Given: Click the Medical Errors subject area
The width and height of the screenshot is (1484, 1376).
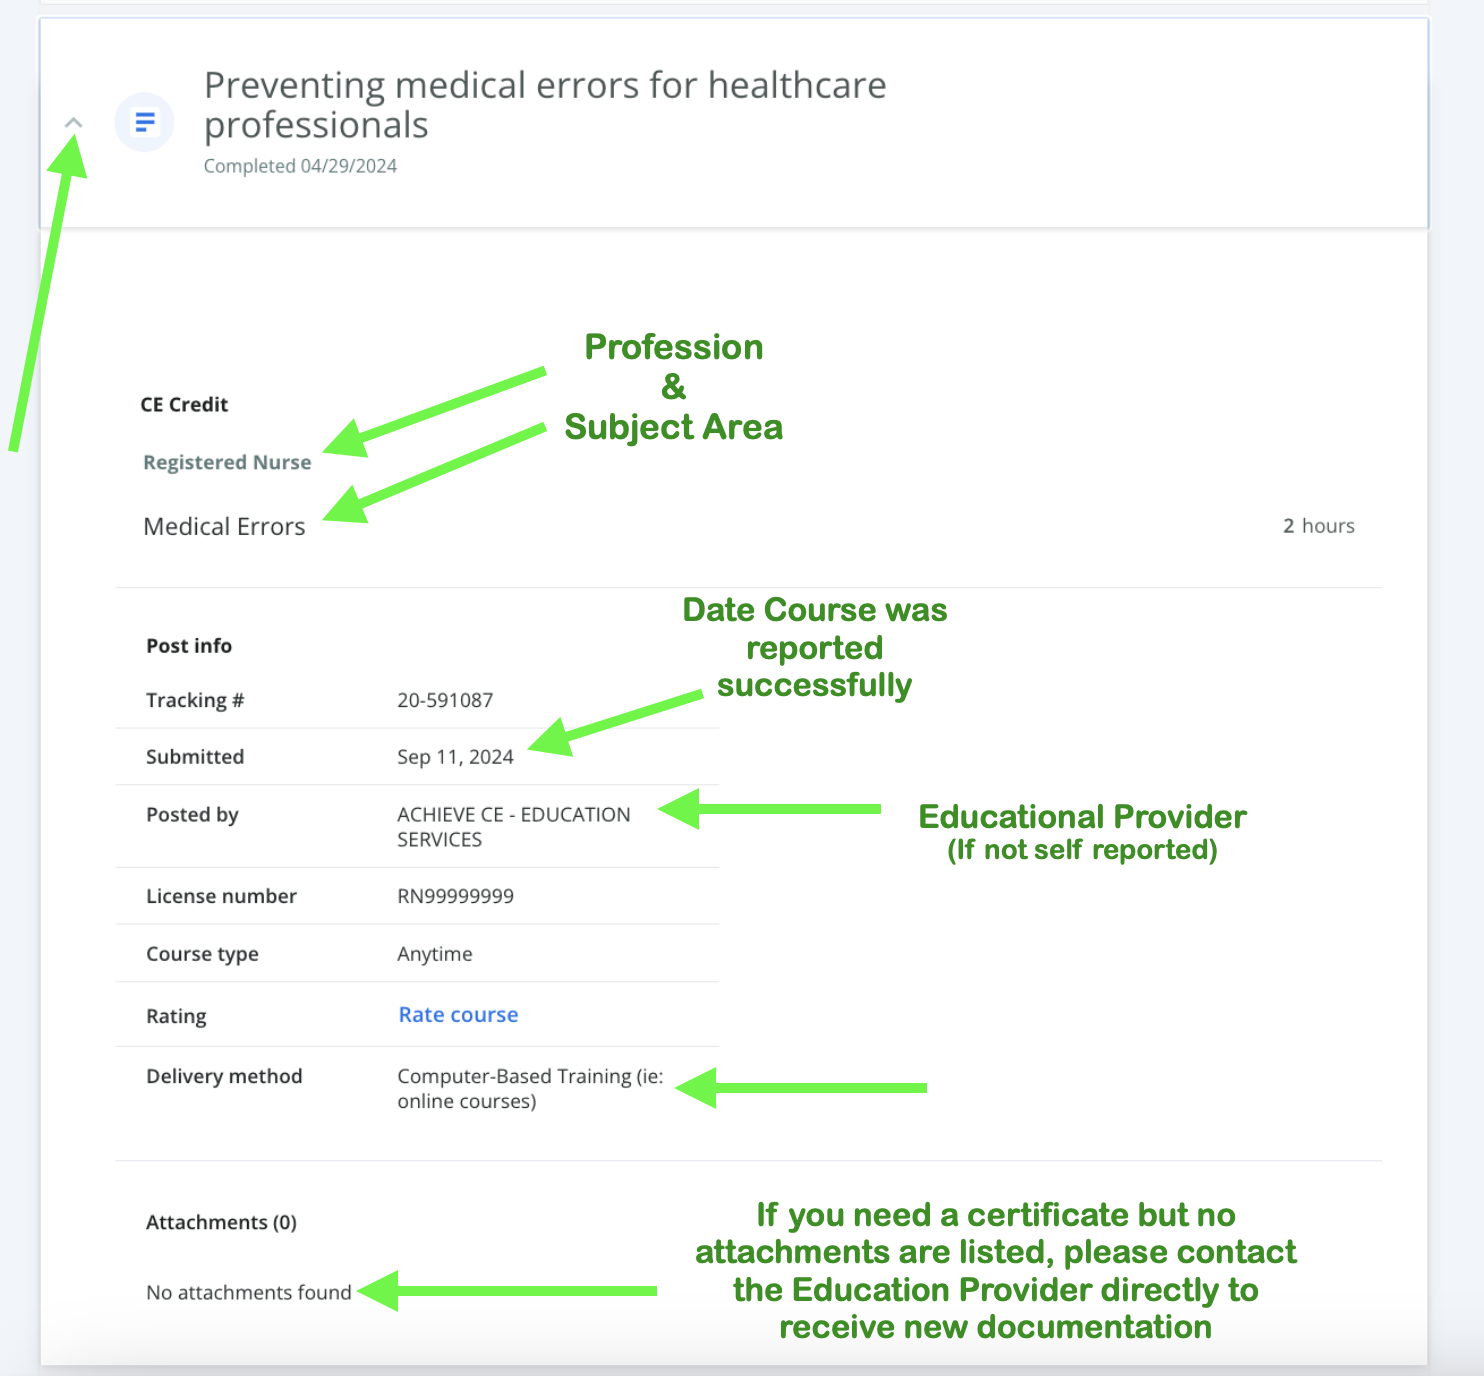Looking at the screenshot, I should [x=224, y=527].
